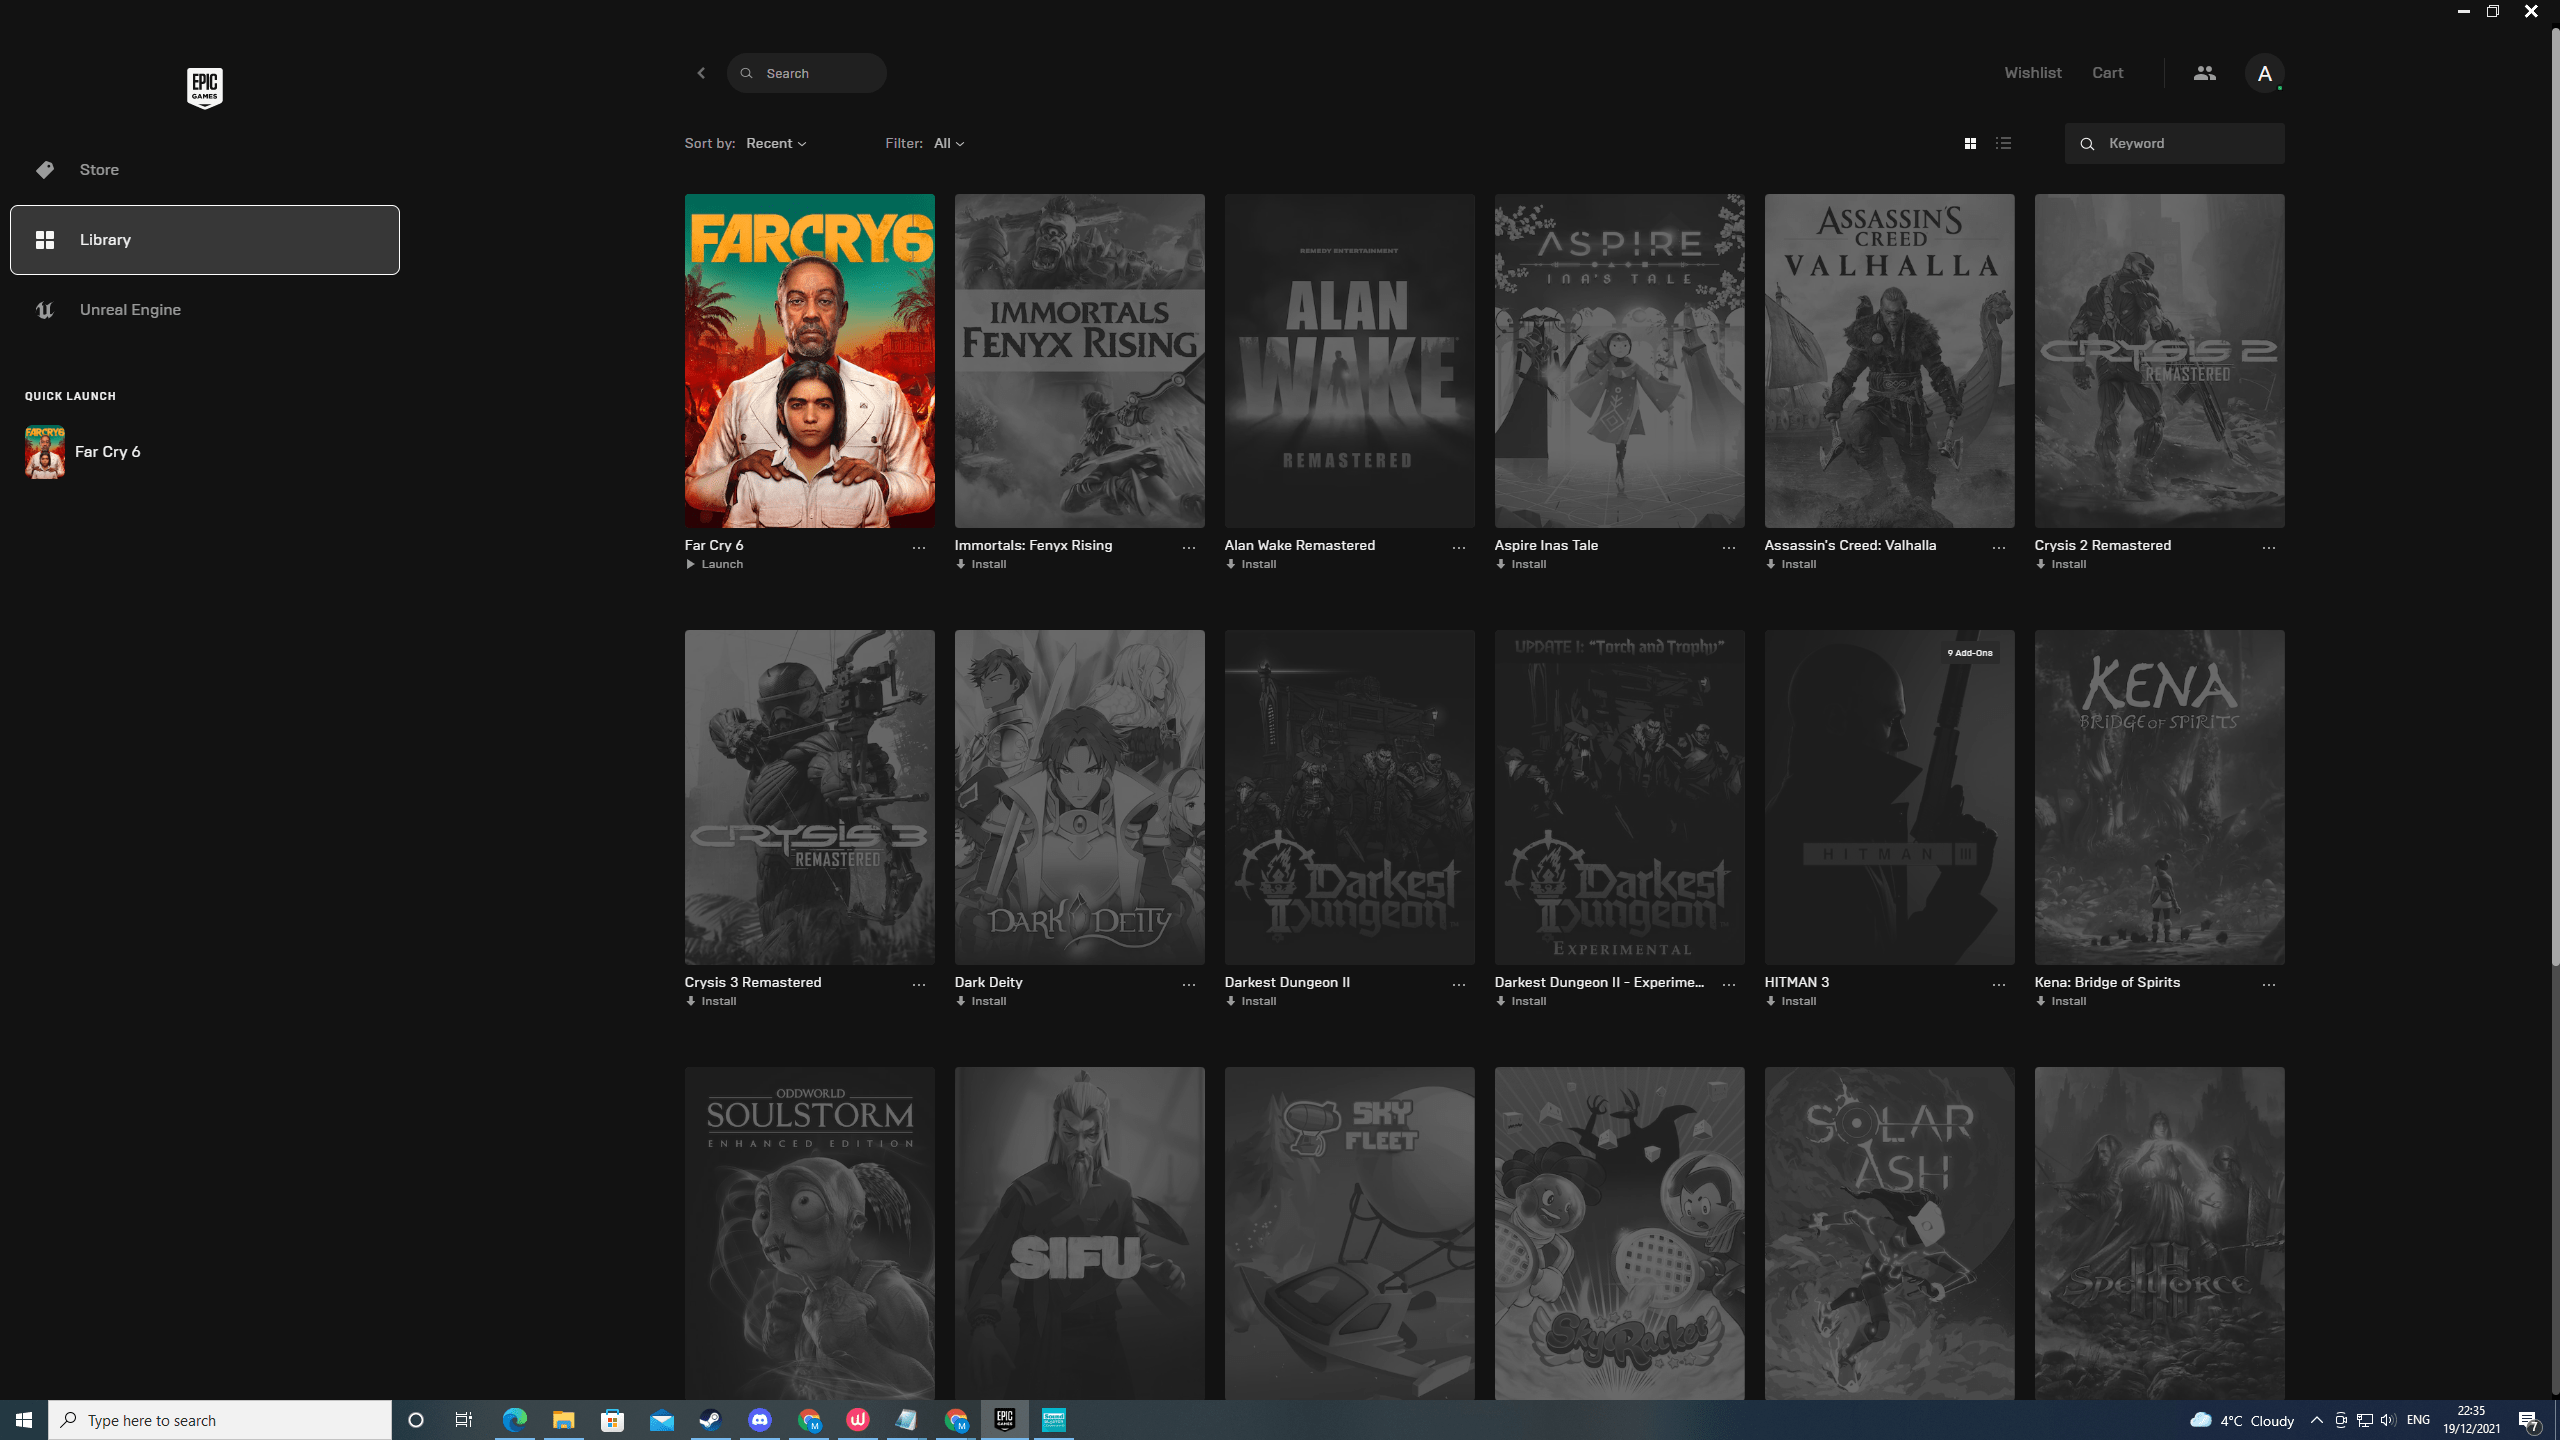The width and height of the screenshot is (2560, 1440).
Task: Open Discord from the taskbar
Action: pyautogui.click(x=760, y=1420)
